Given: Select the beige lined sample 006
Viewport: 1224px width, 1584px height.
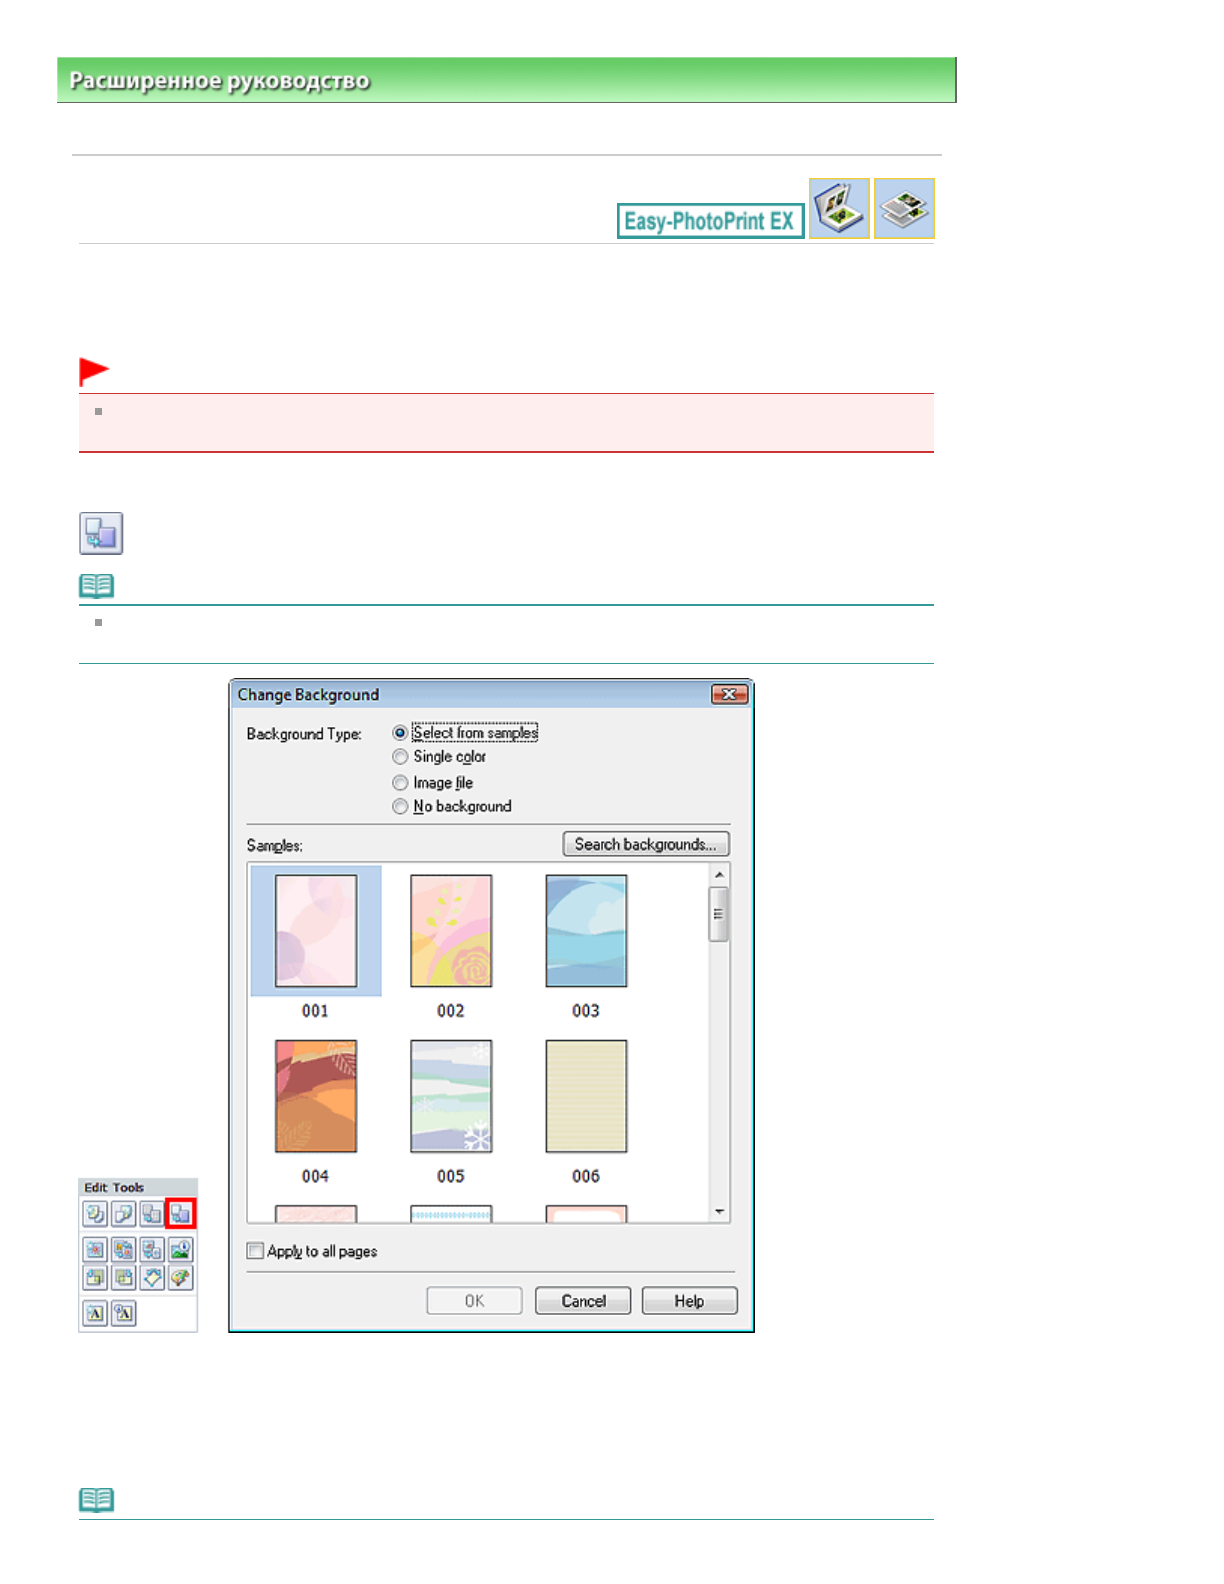Looking at the screenshot, I should click(586, 1096).
